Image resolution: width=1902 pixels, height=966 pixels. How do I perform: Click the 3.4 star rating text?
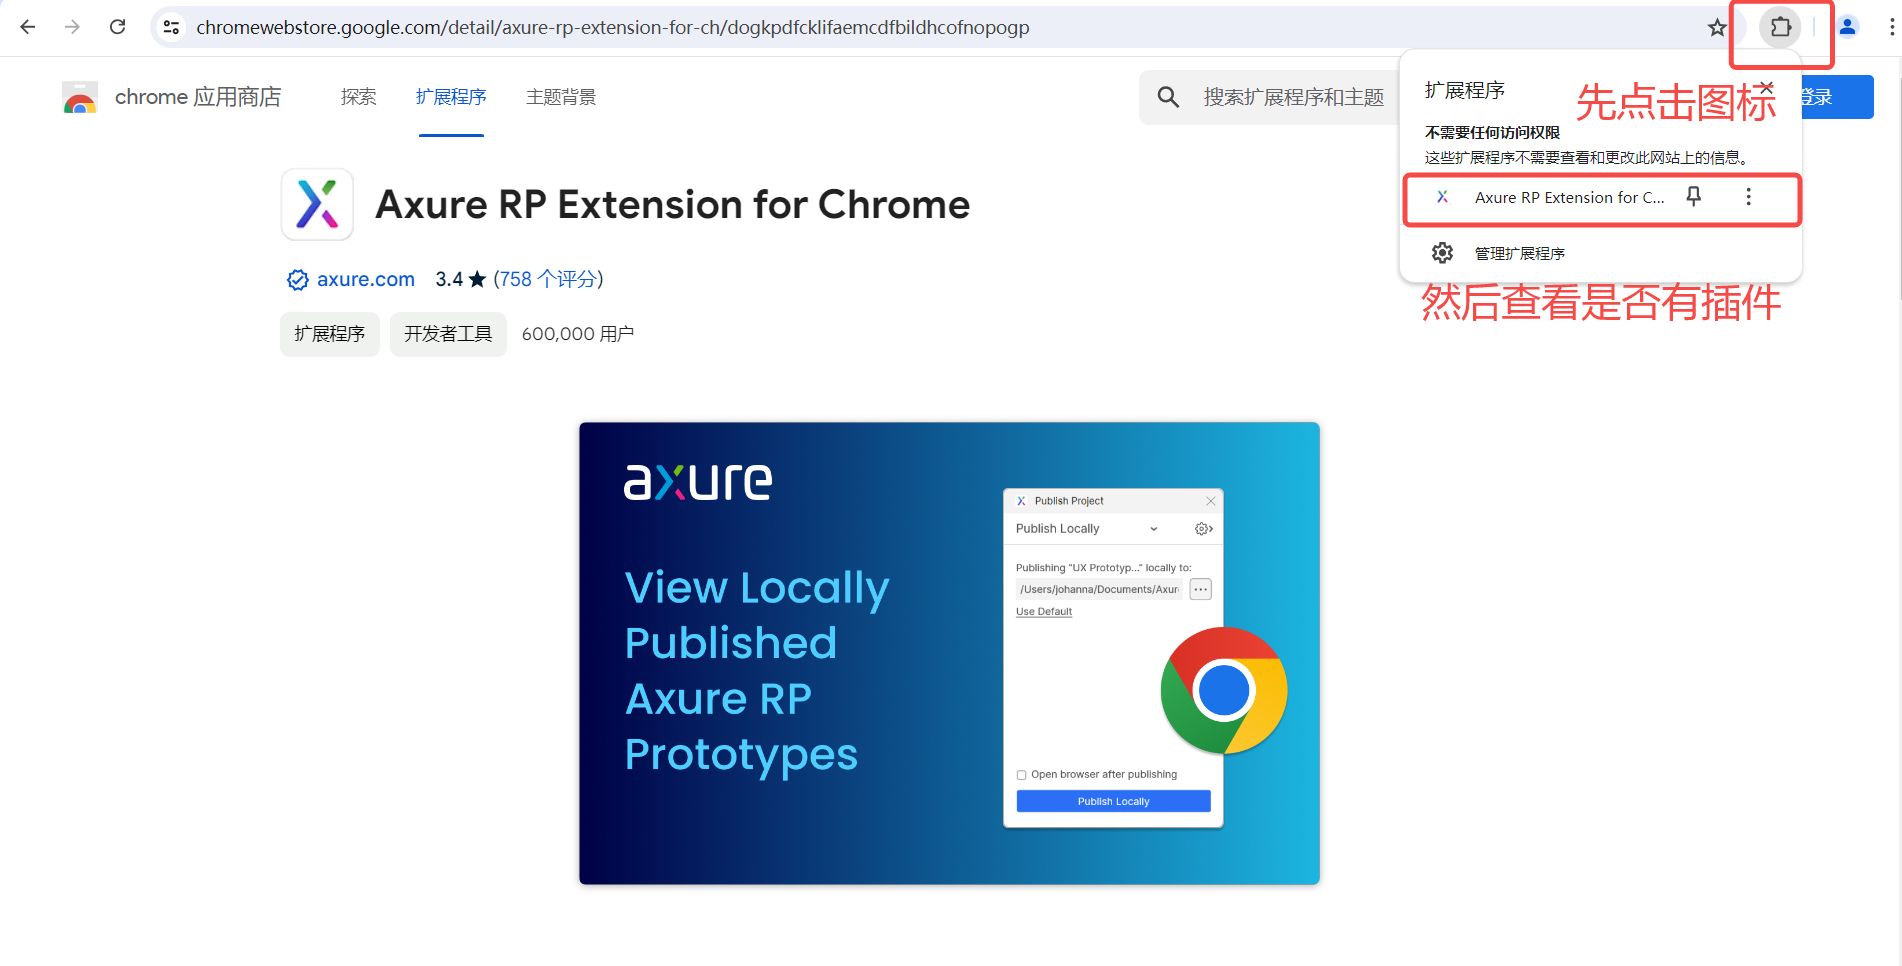[461, 280]
